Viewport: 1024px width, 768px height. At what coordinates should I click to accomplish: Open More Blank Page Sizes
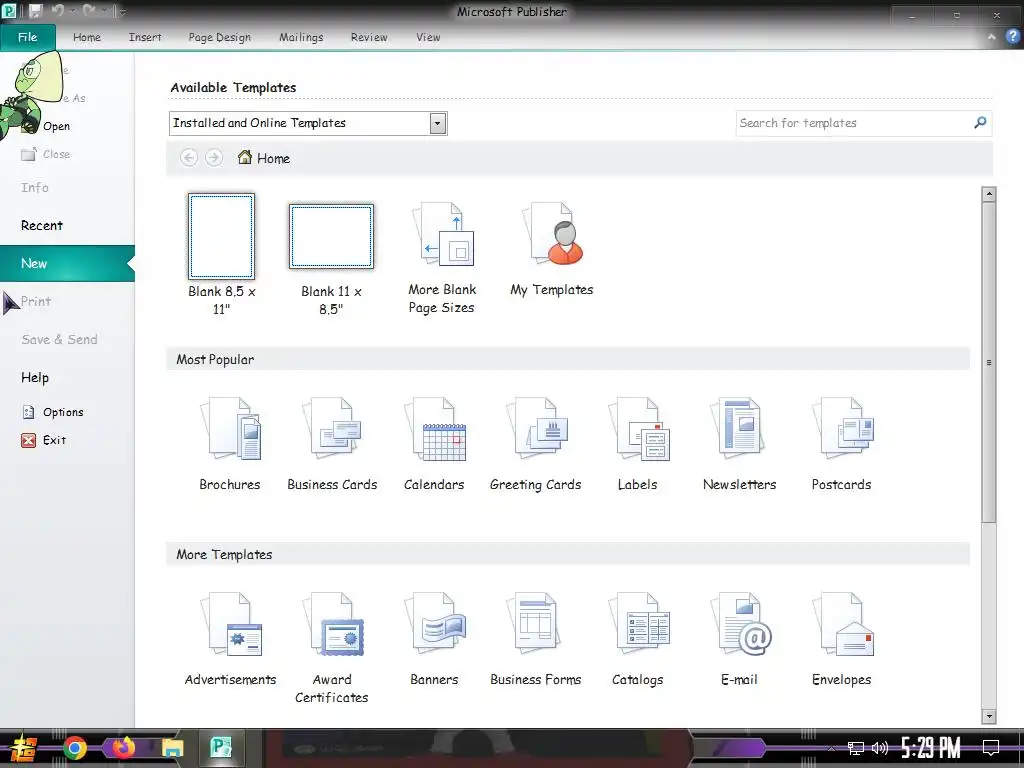442,257
